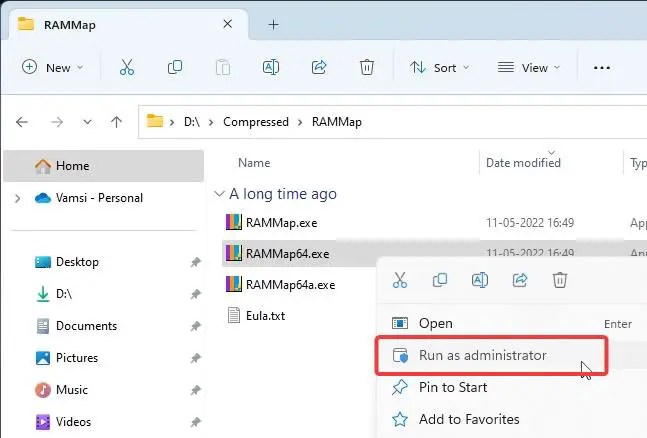The image size is (647, 438).
Task: Open Music in the navigation pane
Action: point(71,390)
